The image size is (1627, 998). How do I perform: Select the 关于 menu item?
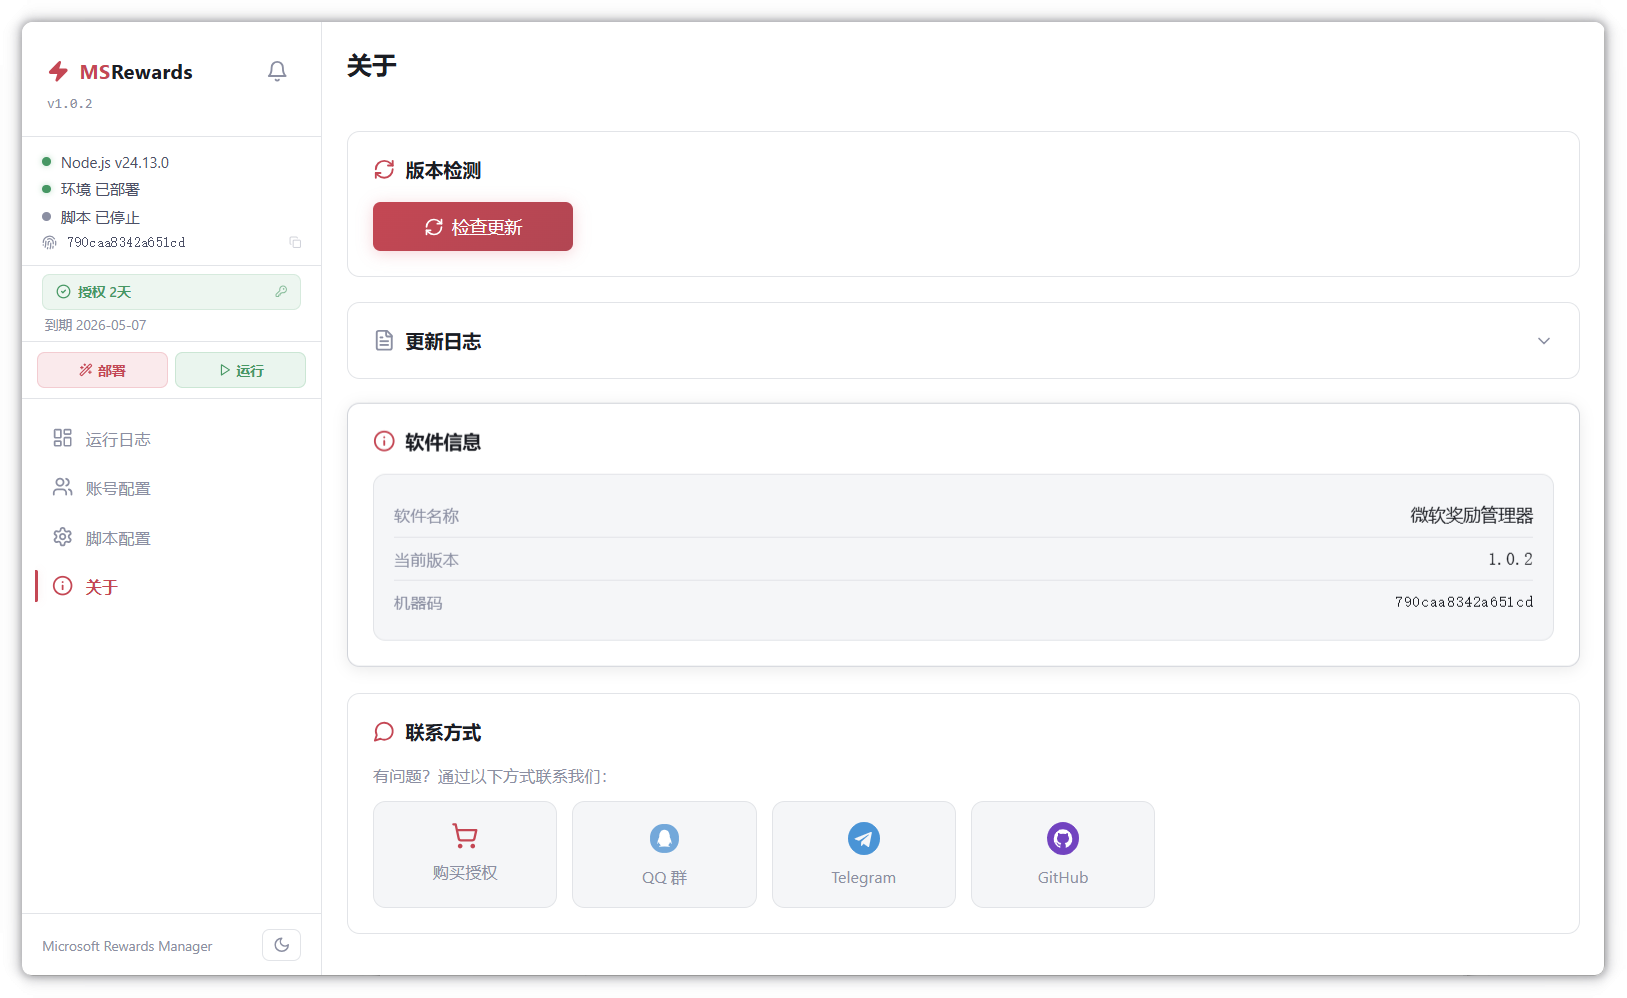(171, 587)
